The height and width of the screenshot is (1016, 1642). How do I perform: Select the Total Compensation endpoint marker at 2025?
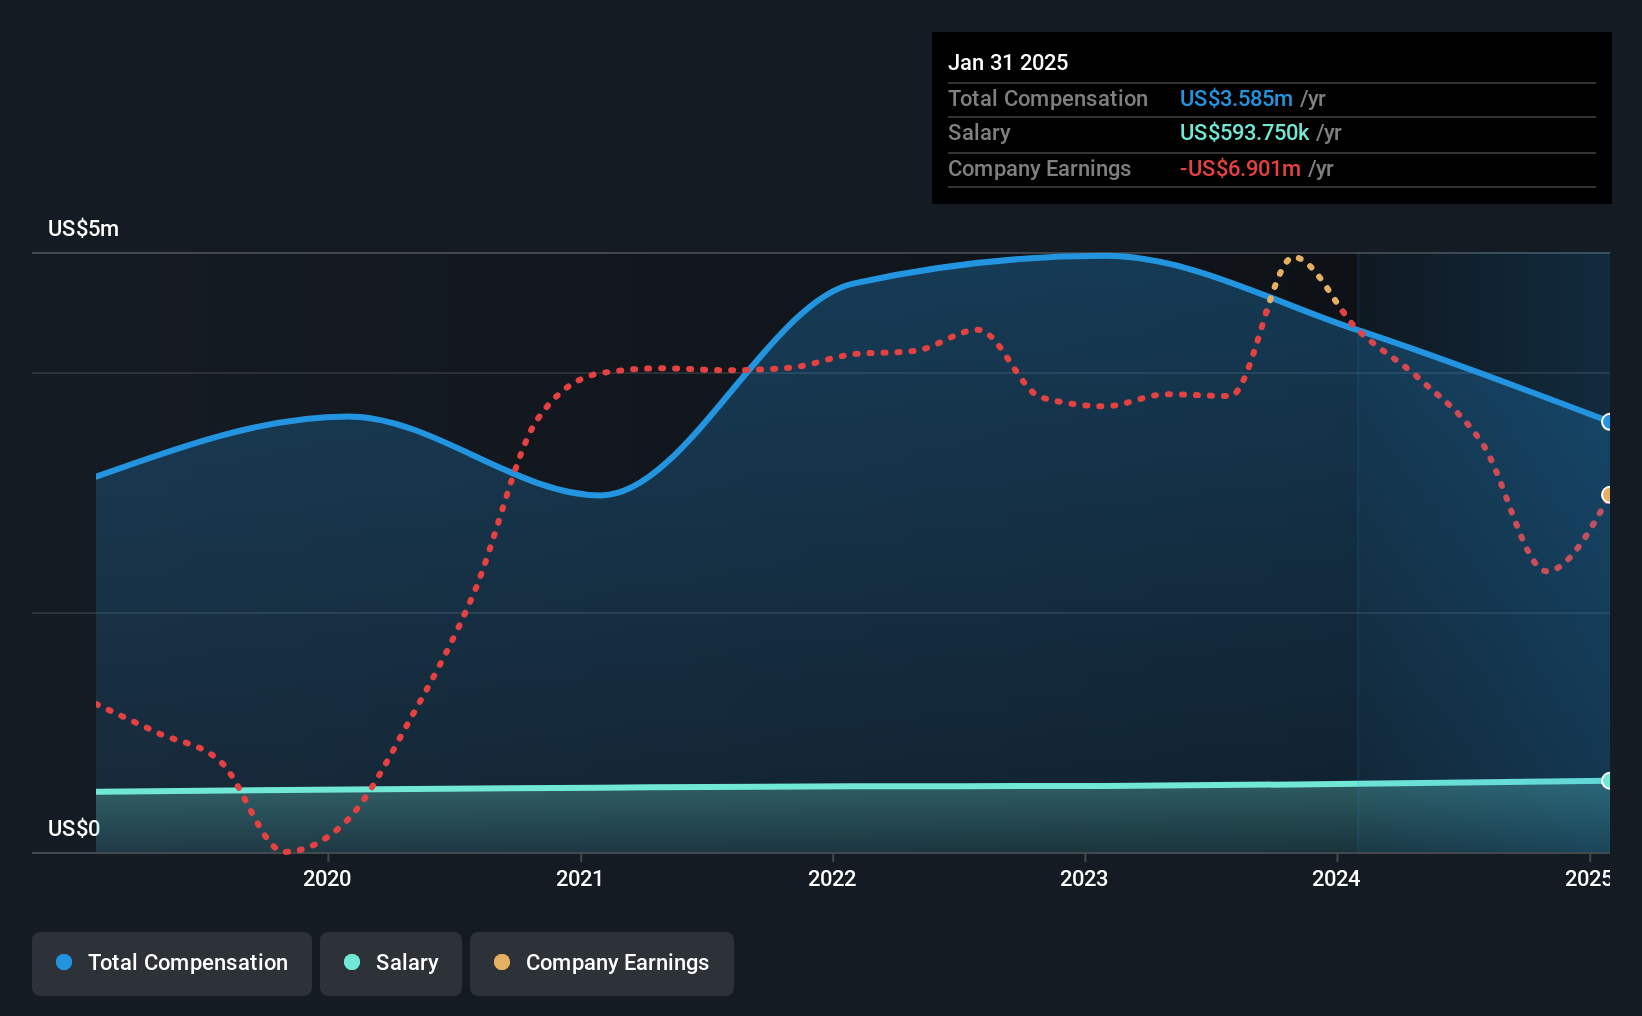[1608, 422]
